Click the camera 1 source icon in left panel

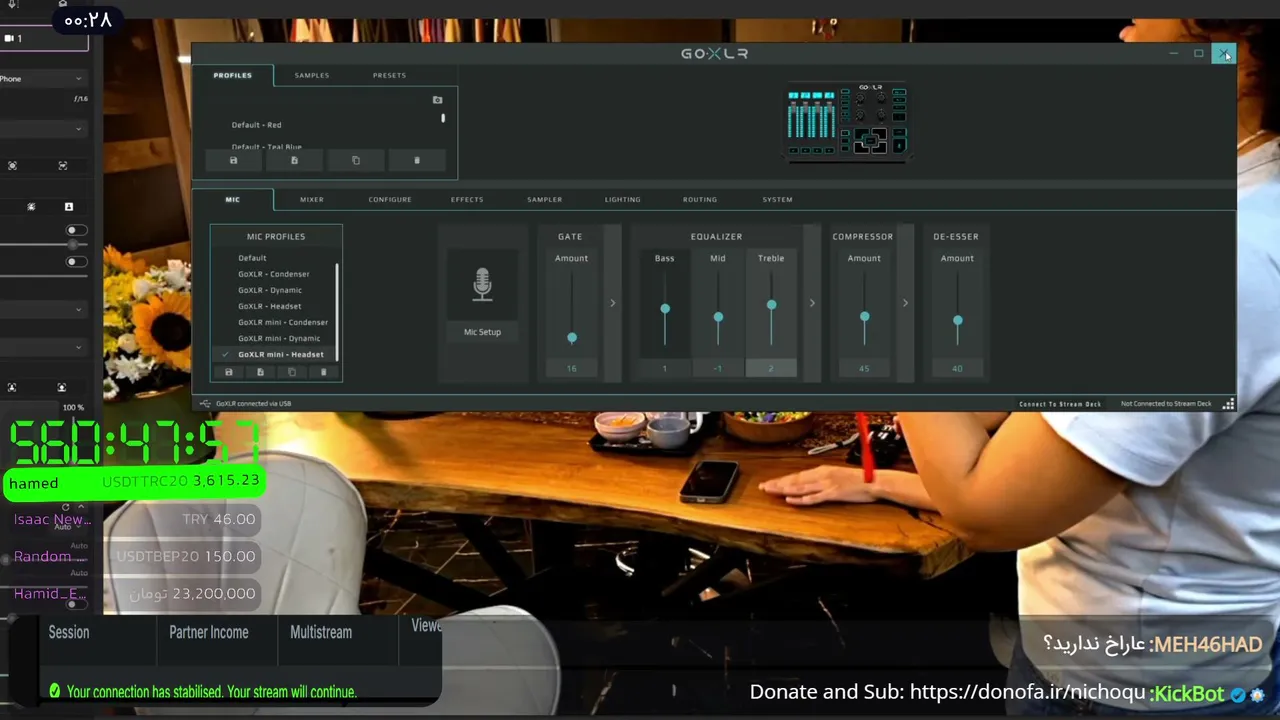pyautogui.click(x=9, y=38)
